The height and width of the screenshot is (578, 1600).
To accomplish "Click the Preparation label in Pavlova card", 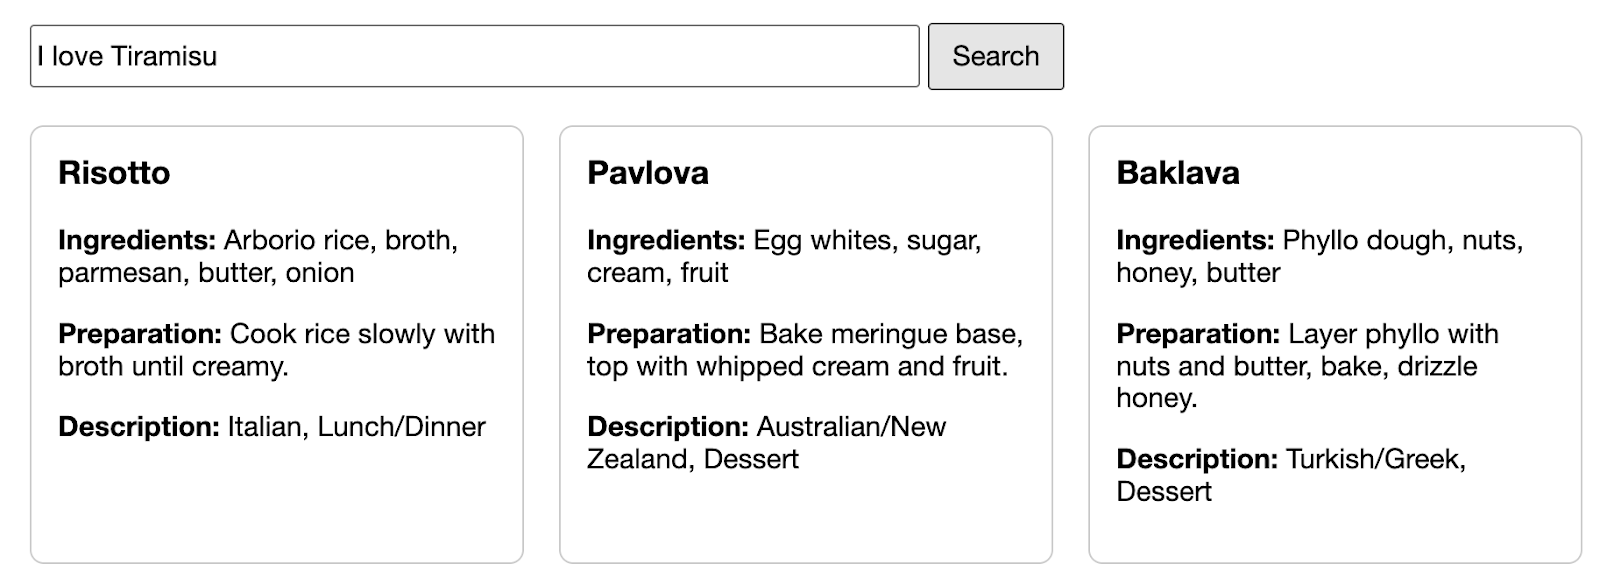I will click(x=669, y=334).
